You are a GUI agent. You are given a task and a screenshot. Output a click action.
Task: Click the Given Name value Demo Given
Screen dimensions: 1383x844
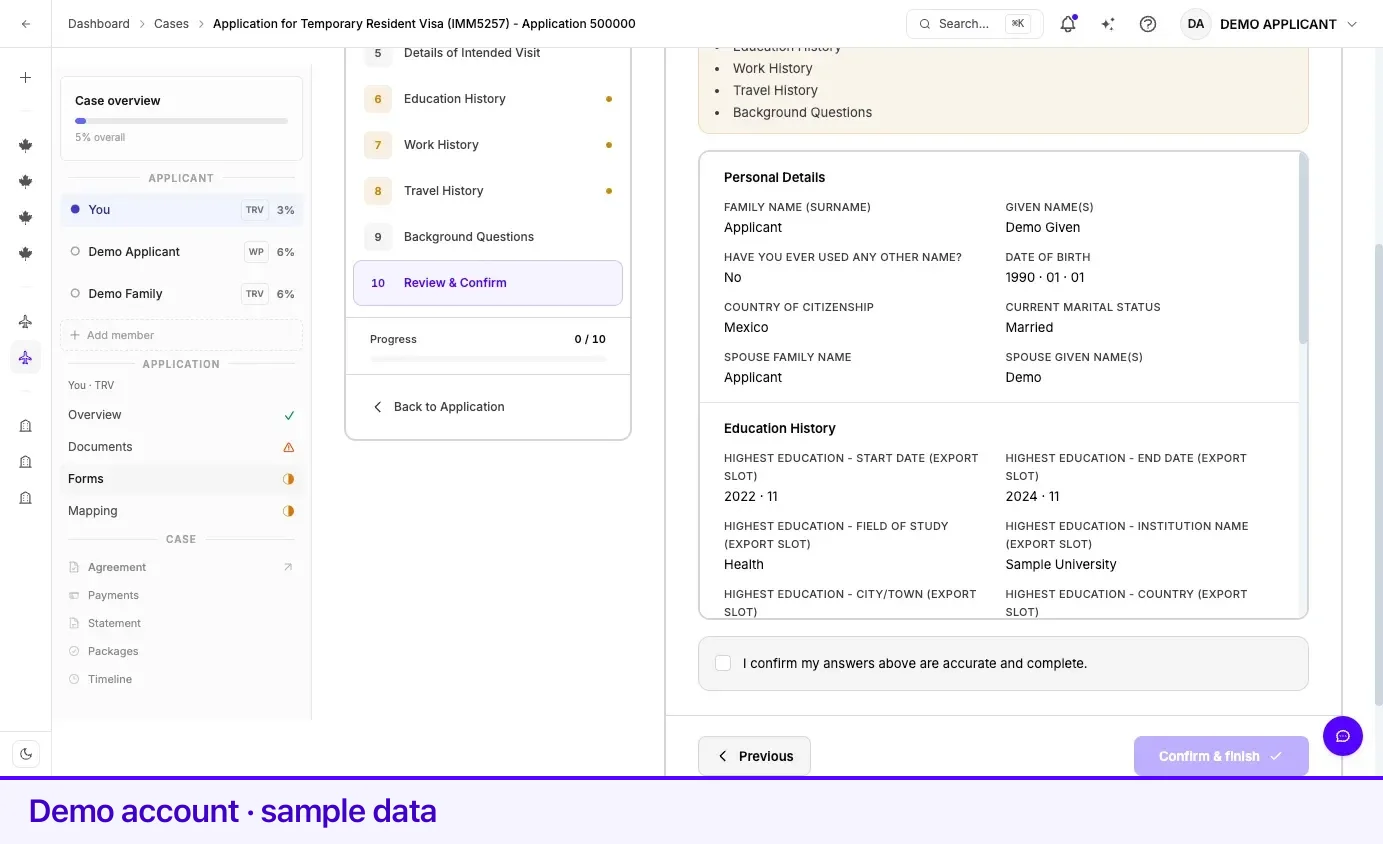click(x=1043, y=228)
